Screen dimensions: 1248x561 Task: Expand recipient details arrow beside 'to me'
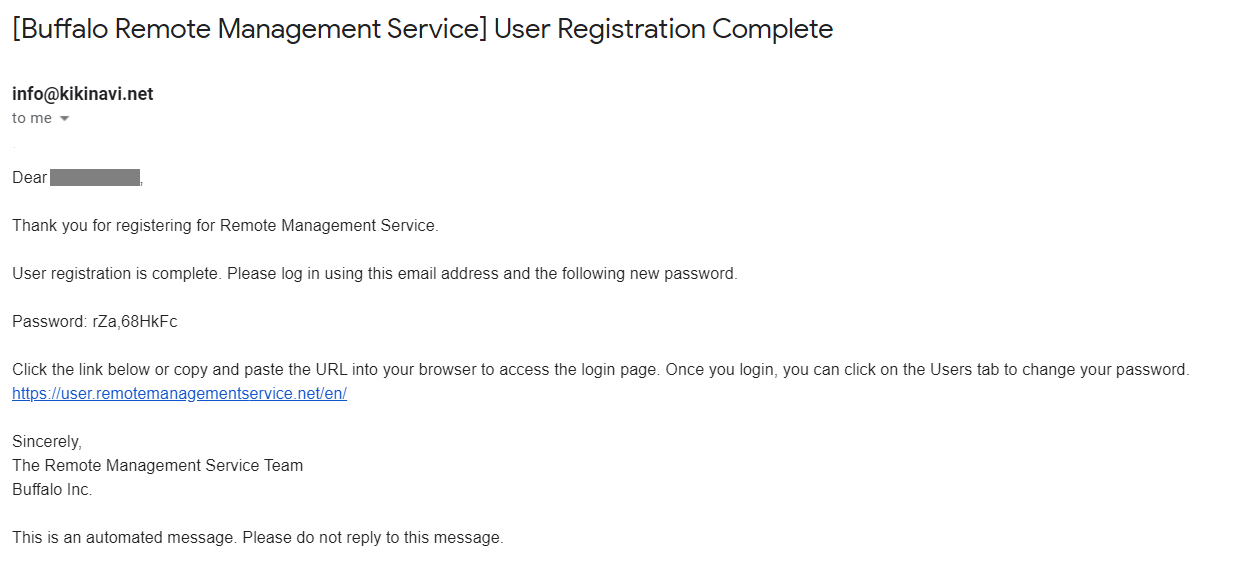65,119
